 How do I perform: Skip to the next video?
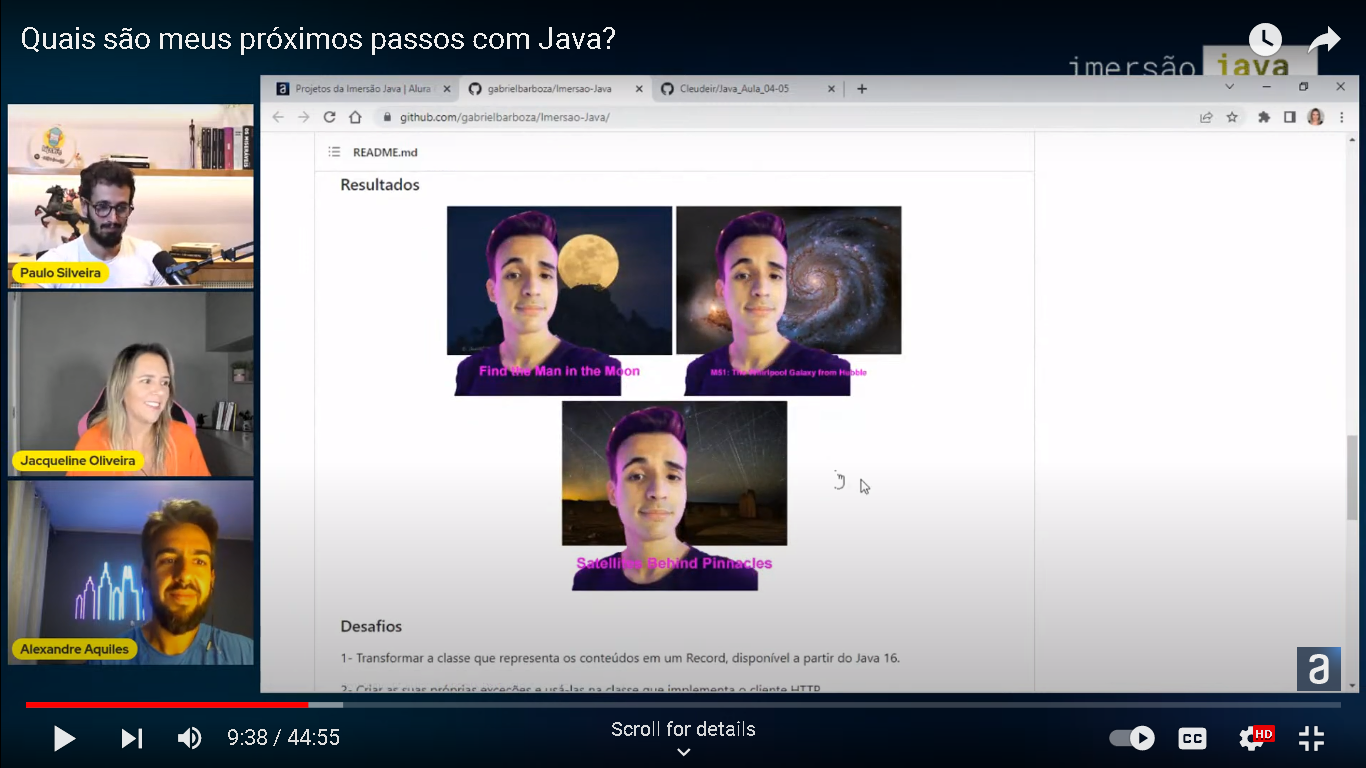coord(131,738)
